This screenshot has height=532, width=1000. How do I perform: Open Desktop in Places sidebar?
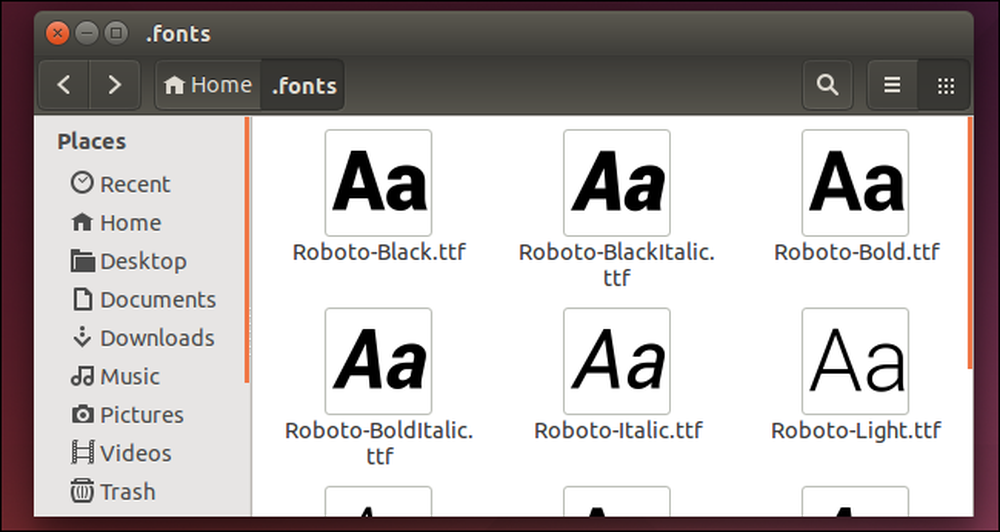coord(143,262)
